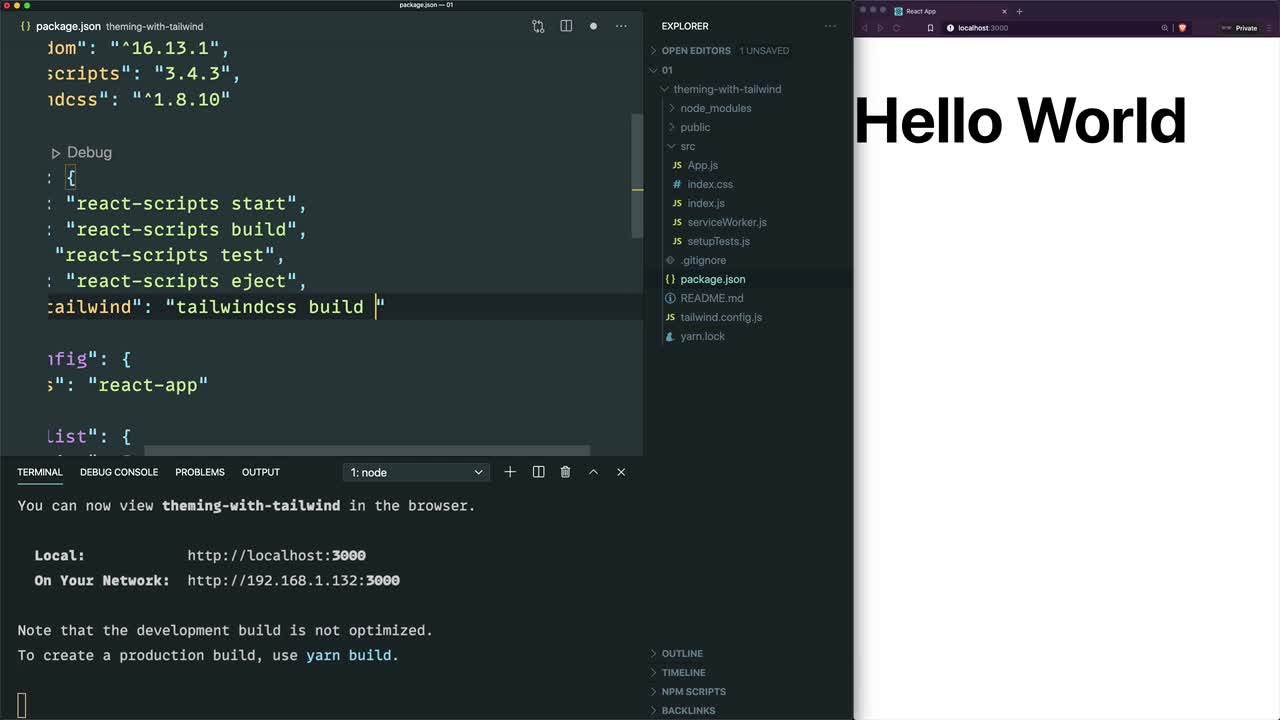Viewport: 1280px width, 720px height.
Task: Expand the NPM Scripts section
Action: (x=693, y=691)
